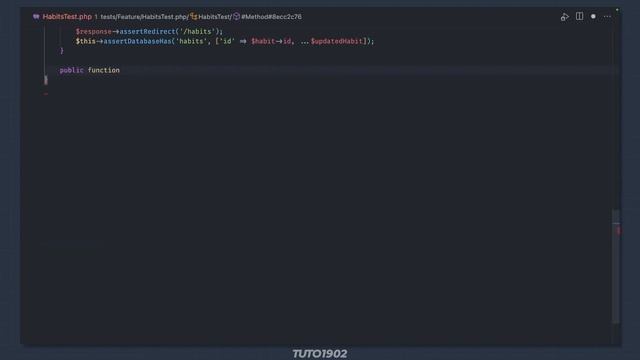
Task: Click the '$habit->id' expression
Action: tap(271, 41)
